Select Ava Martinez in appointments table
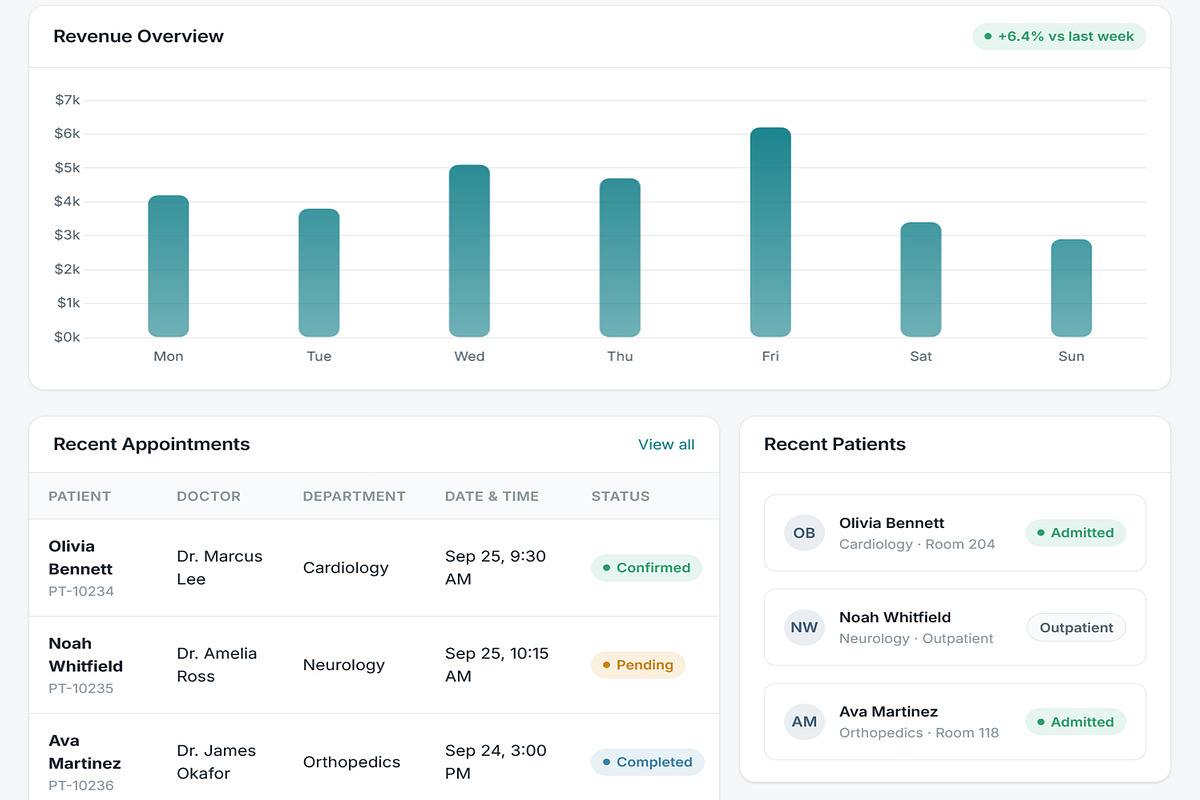 85,752
